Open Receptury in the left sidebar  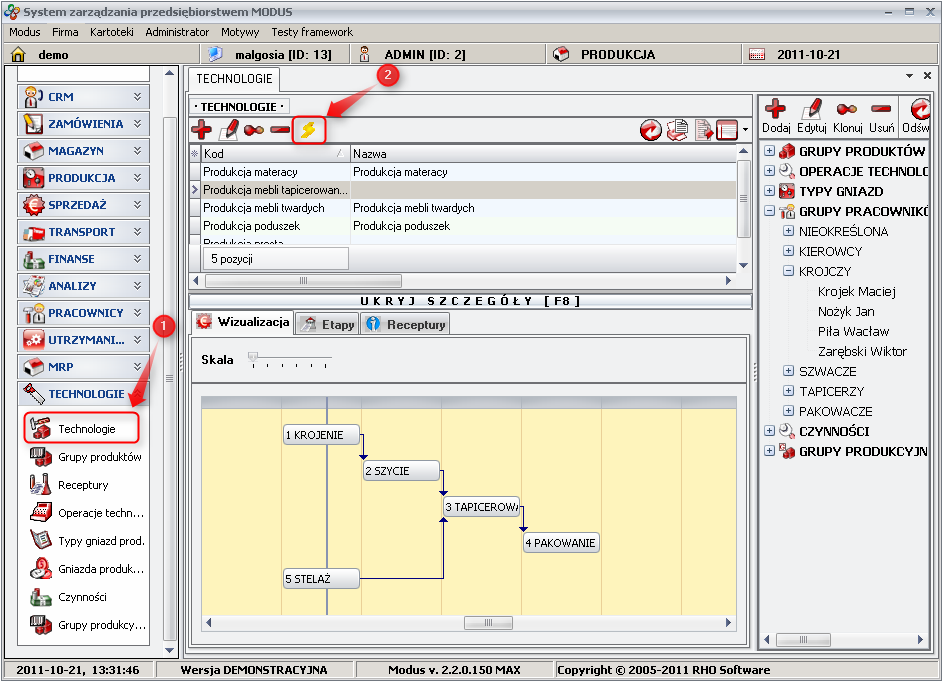(x=83, y=485)
